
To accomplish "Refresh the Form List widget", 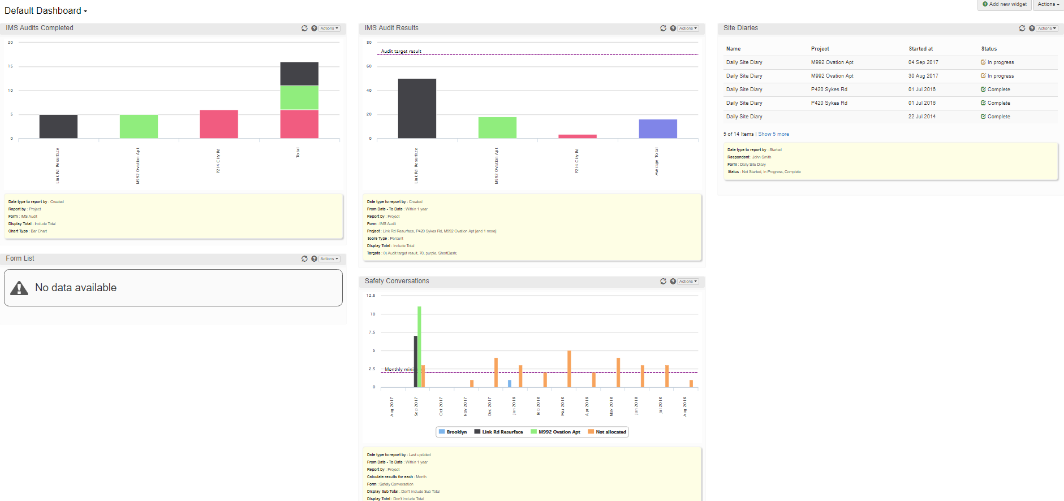I will click(x=303, y=259).
